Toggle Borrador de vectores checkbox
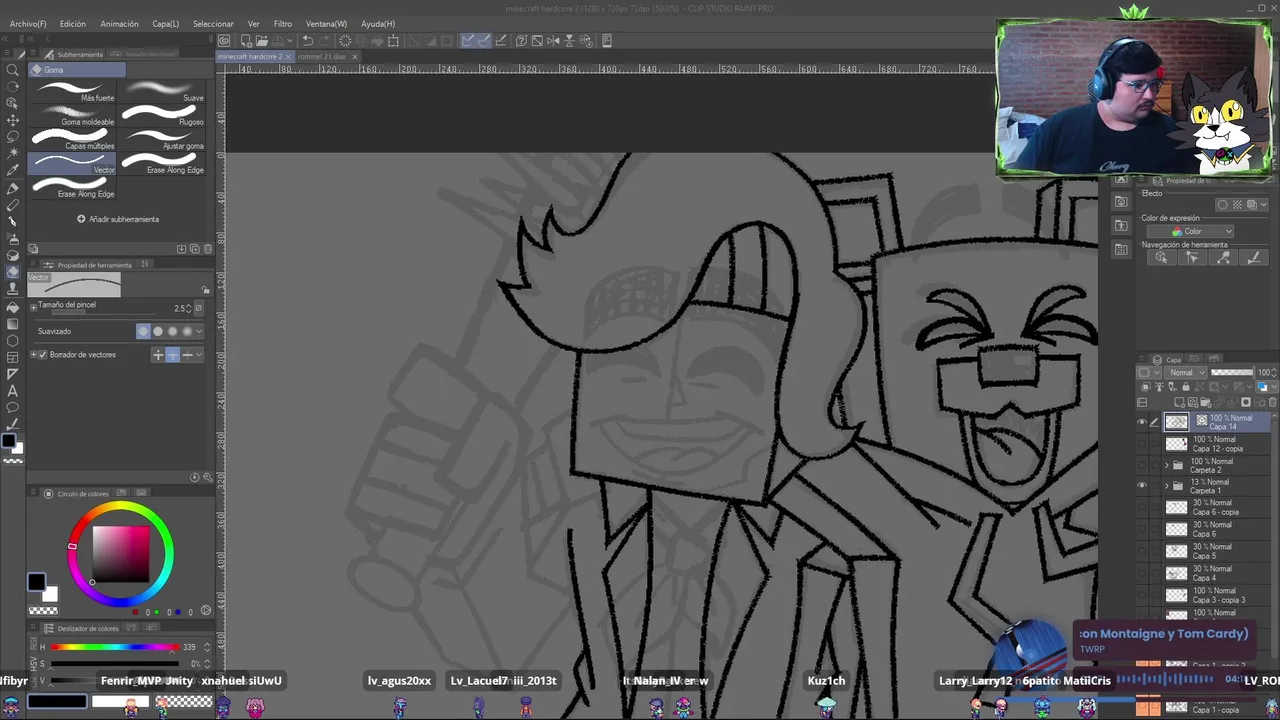 pyautogui.click(x=43, y=355)
